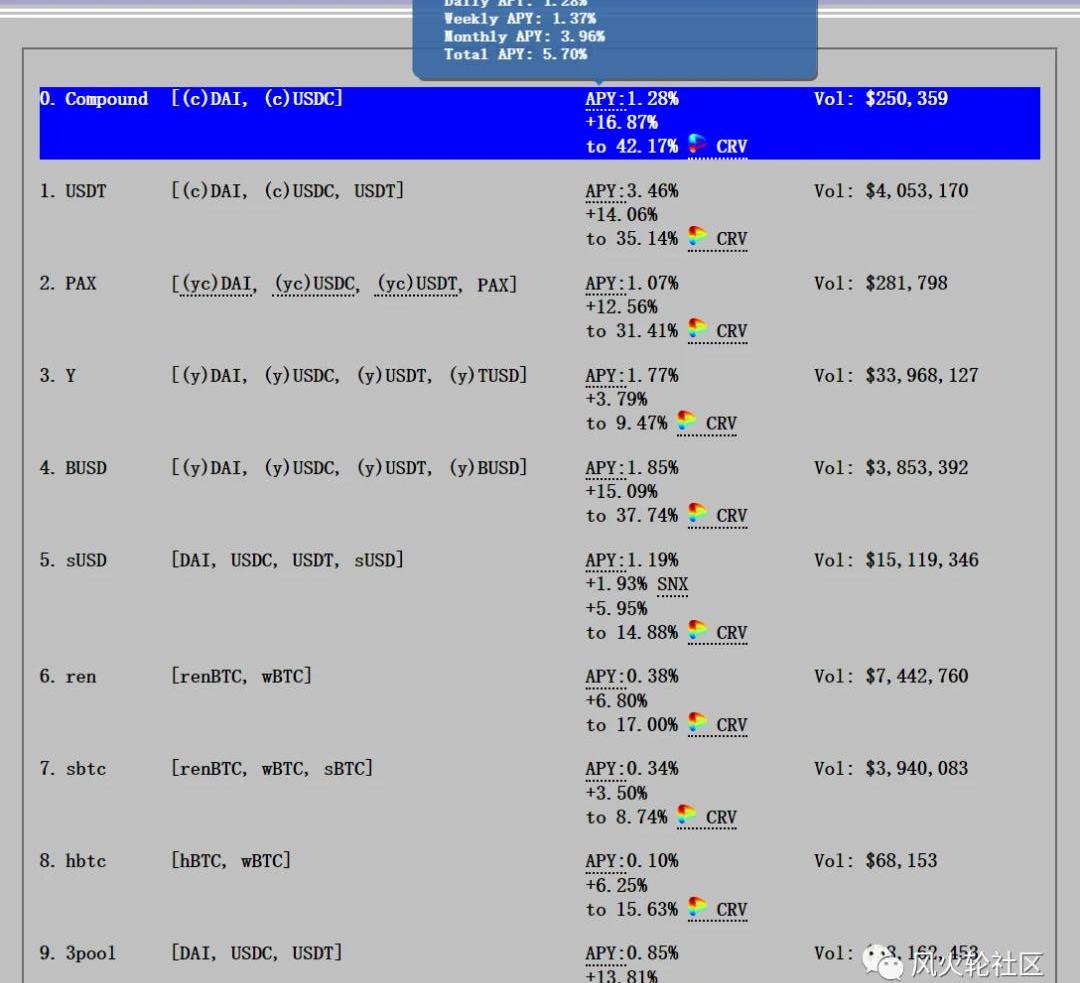The width and height of the screenshot is (1080, 983).
Task: Select the volume value $3,853,392
Action: pyautogui.click(x=917, y=468)
